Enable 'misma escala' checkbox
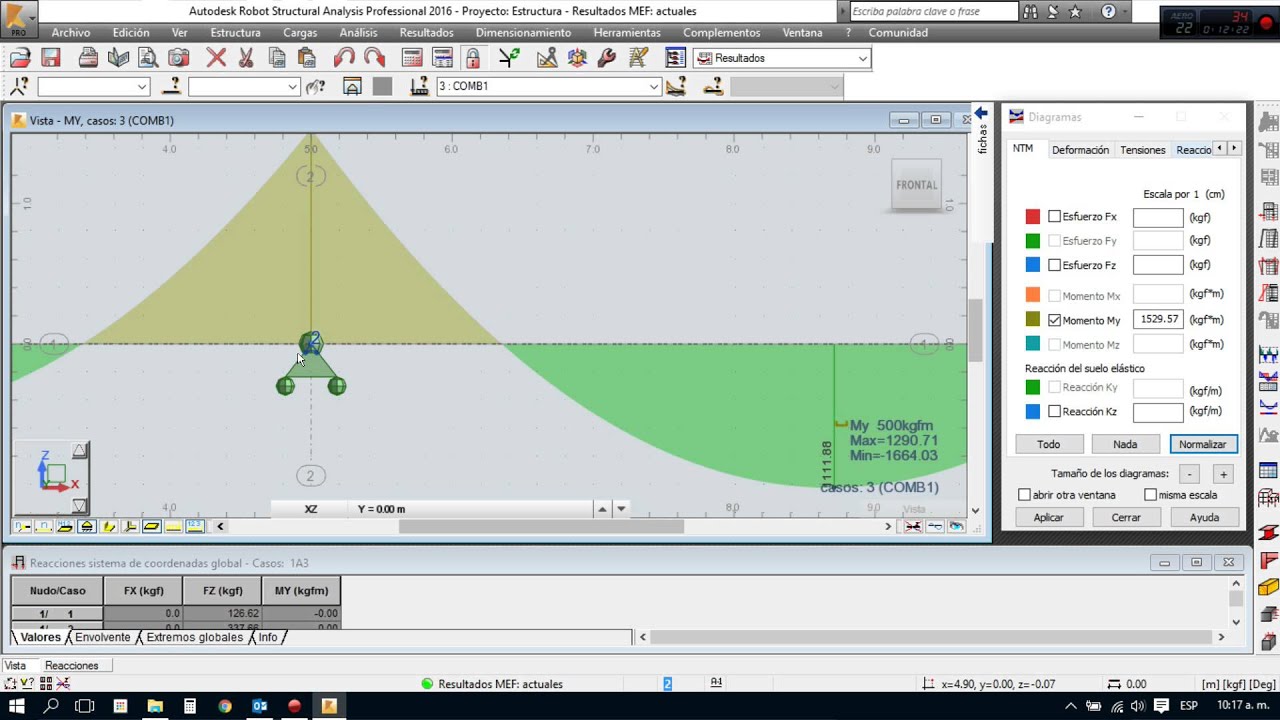 click(1150, 495)
